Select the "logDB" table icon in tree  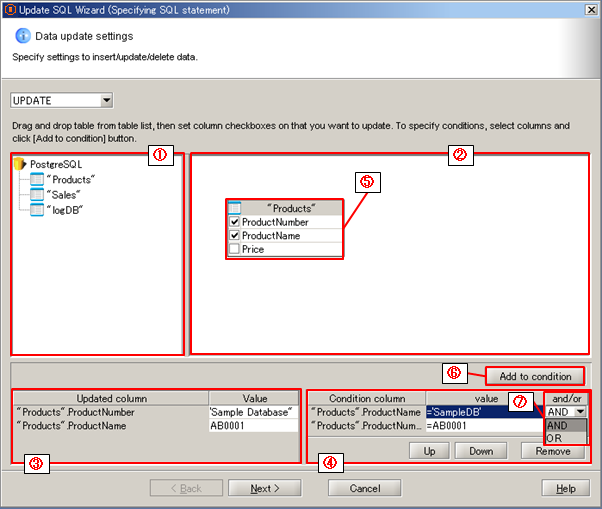(x=37, y=209)
